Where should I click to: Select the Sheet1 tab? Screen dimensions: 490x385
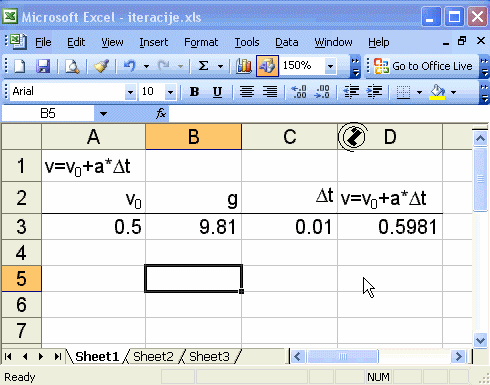click(97, 357)
